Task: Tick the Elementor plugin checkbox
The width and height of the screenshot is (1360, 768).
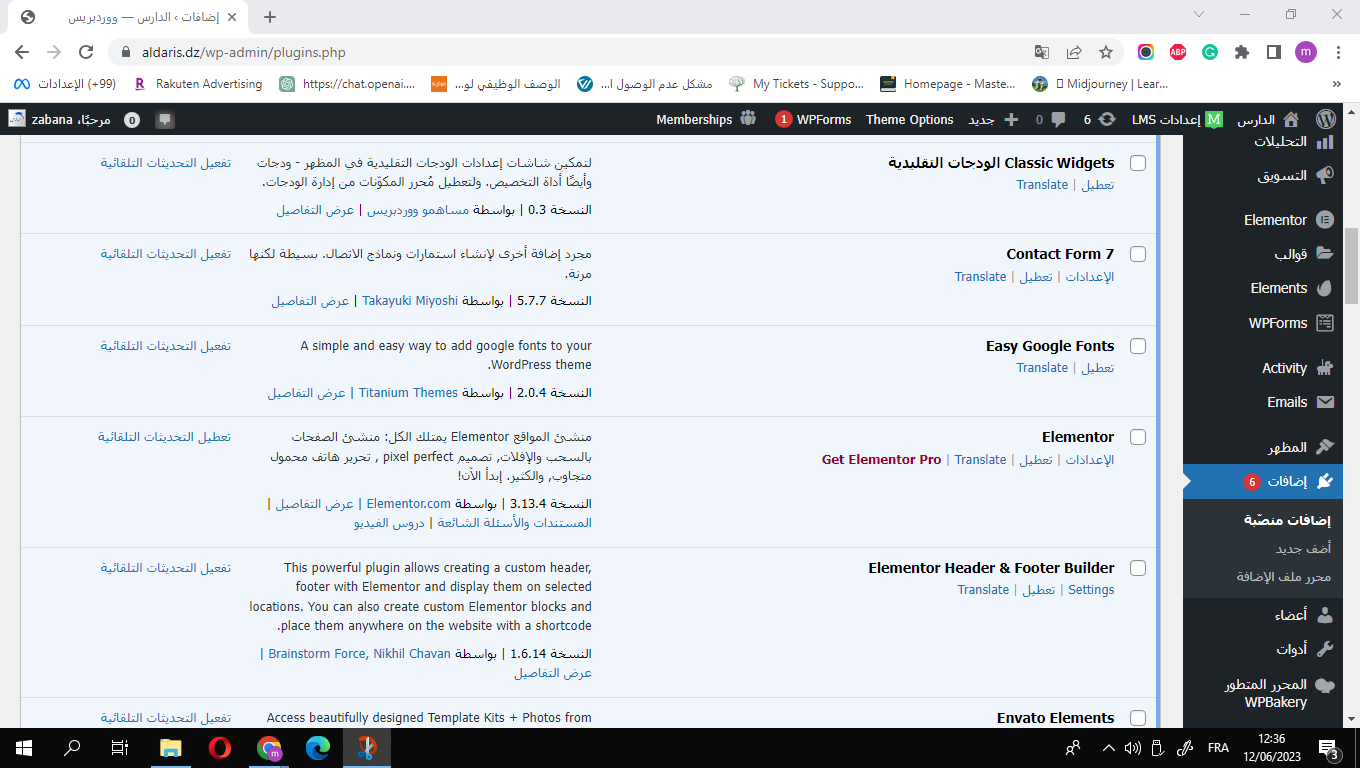Action: pos(1137,437)
